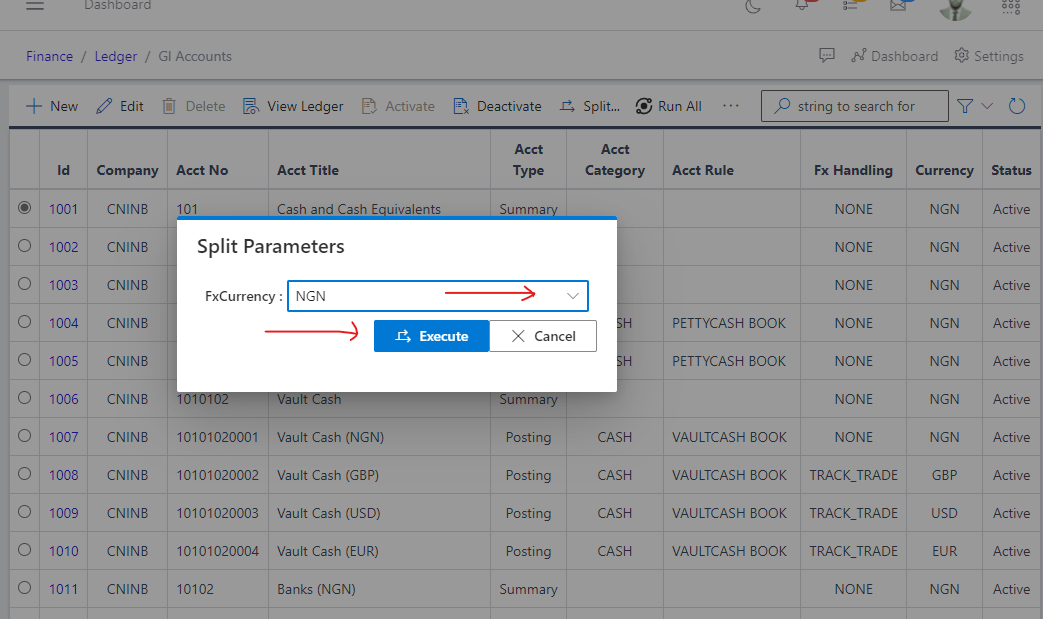
Task: Open the filter dropdown chevron
Action: click(x=987, y=106)
